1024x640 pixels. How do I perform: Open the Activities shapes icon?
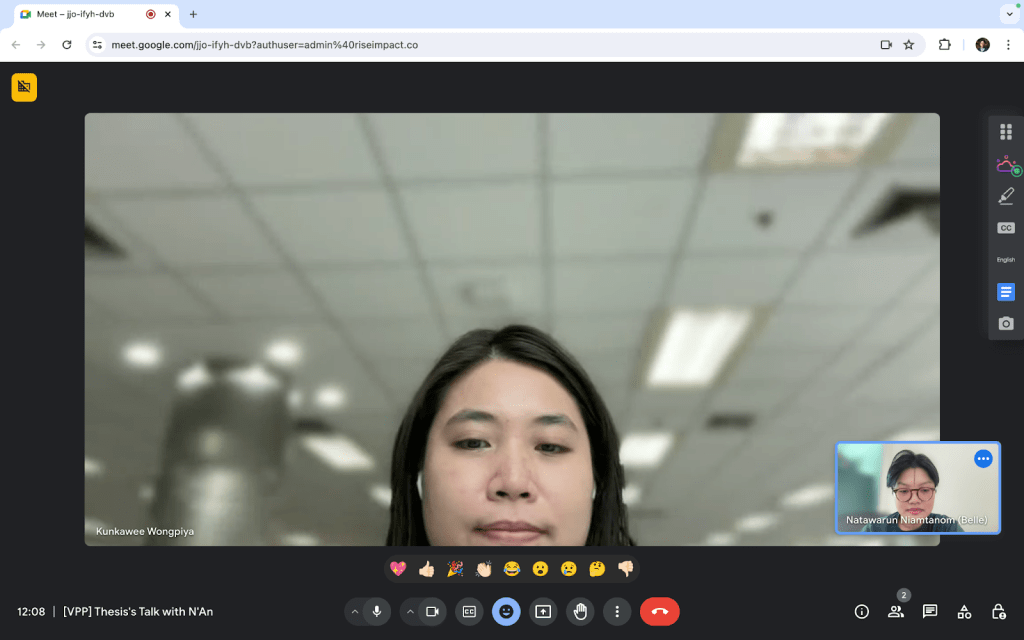(x=964, y=611)
